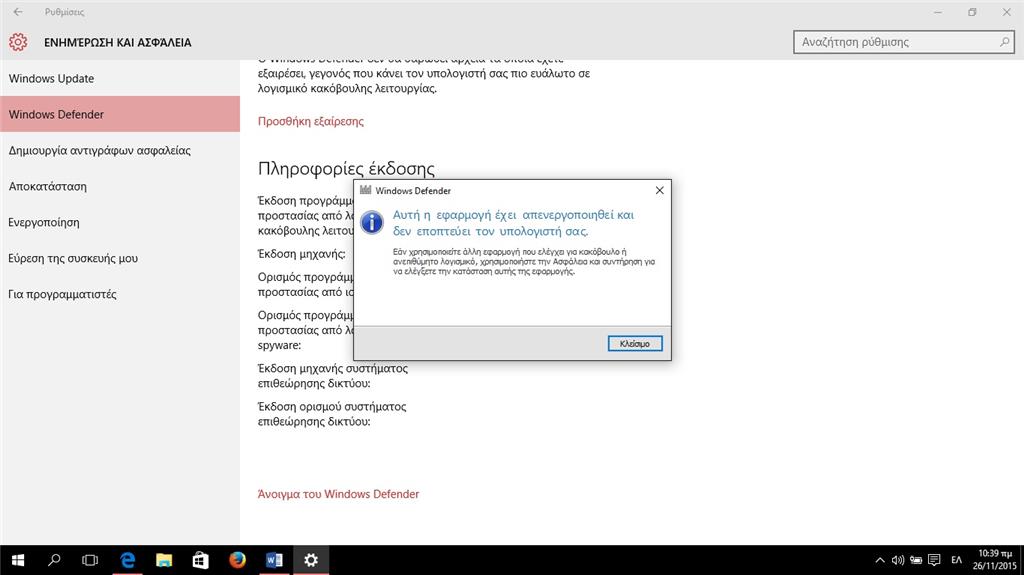
Task: Switch to Word in taskbar
Action: coord(274,560)
